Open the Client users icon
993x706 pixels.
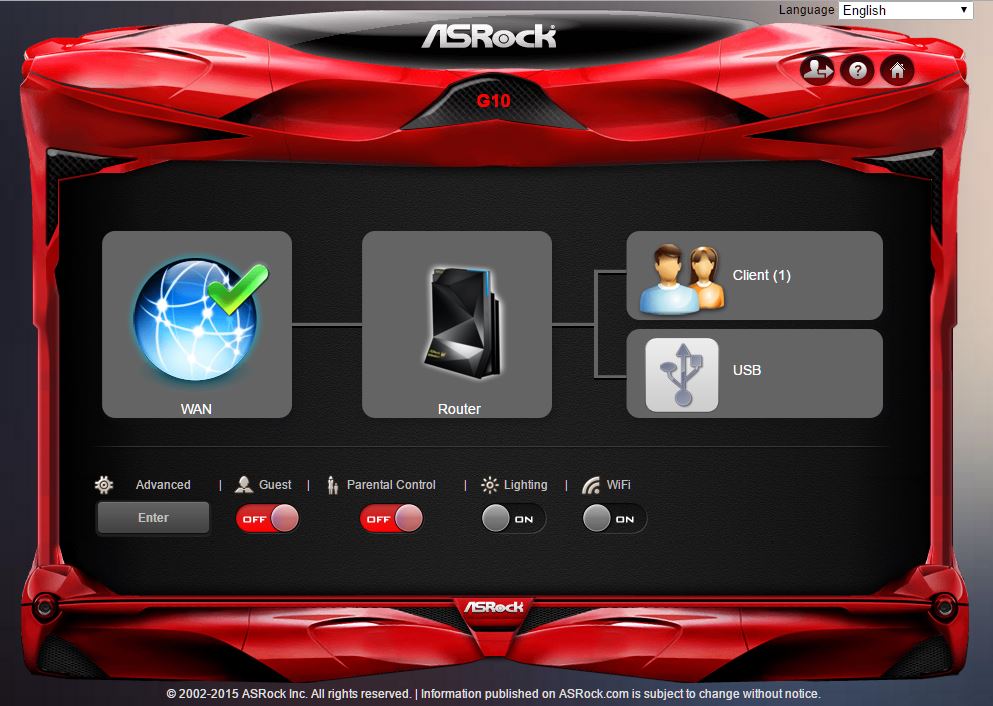pos(681,277)
